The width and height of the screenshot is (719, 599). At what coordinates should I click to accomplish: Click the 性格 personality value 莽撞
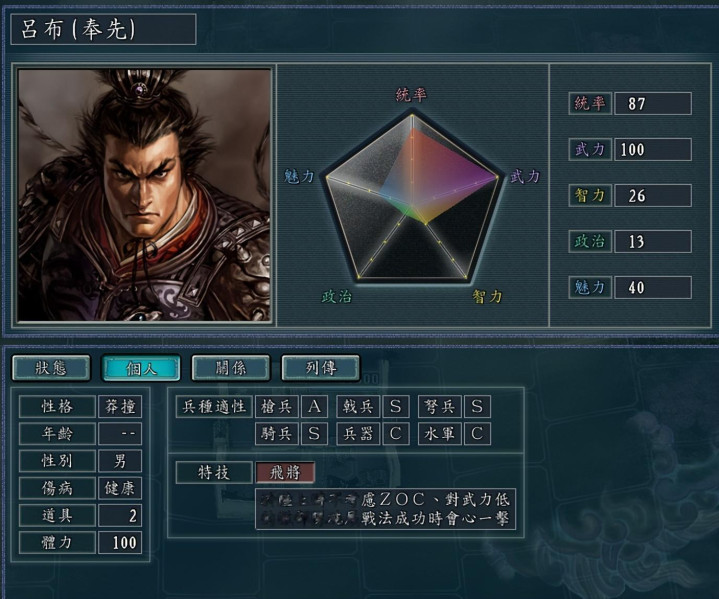pyautogui.click(x=120, y=406)
